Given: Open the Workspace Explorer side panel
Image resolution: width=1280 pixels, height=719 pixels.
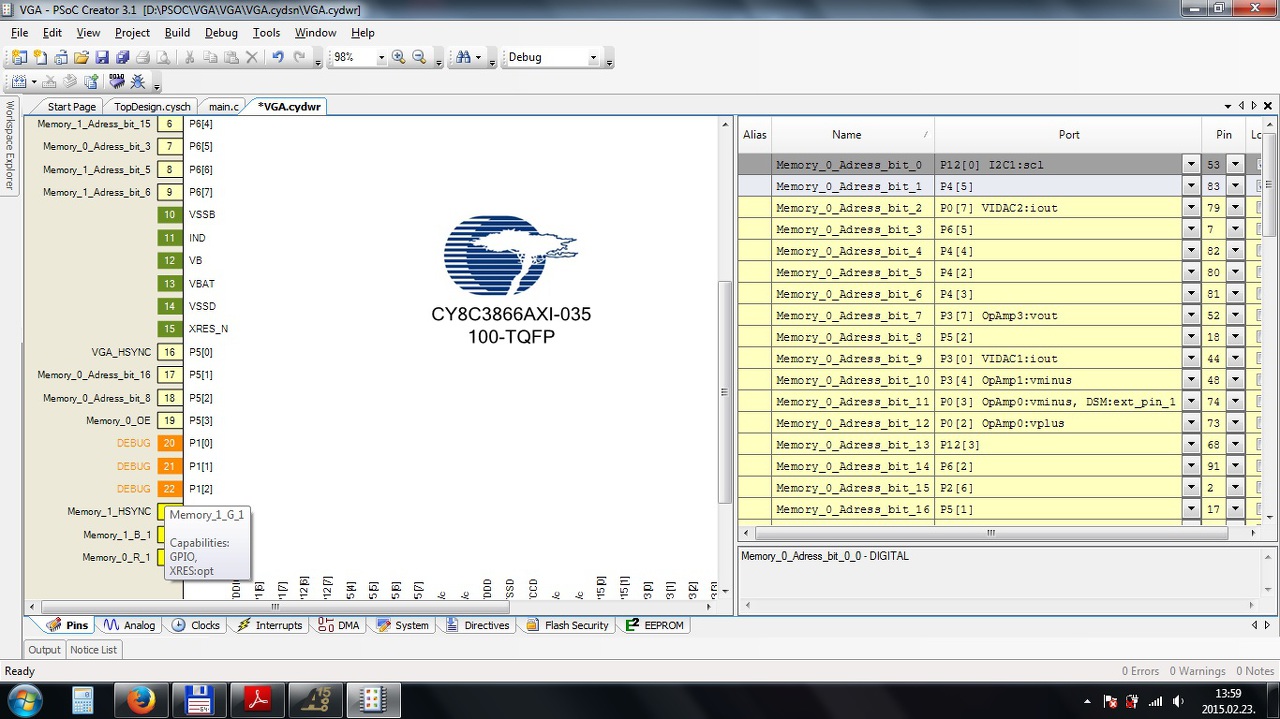Looking at the screenshot, I should pos(11,145).
